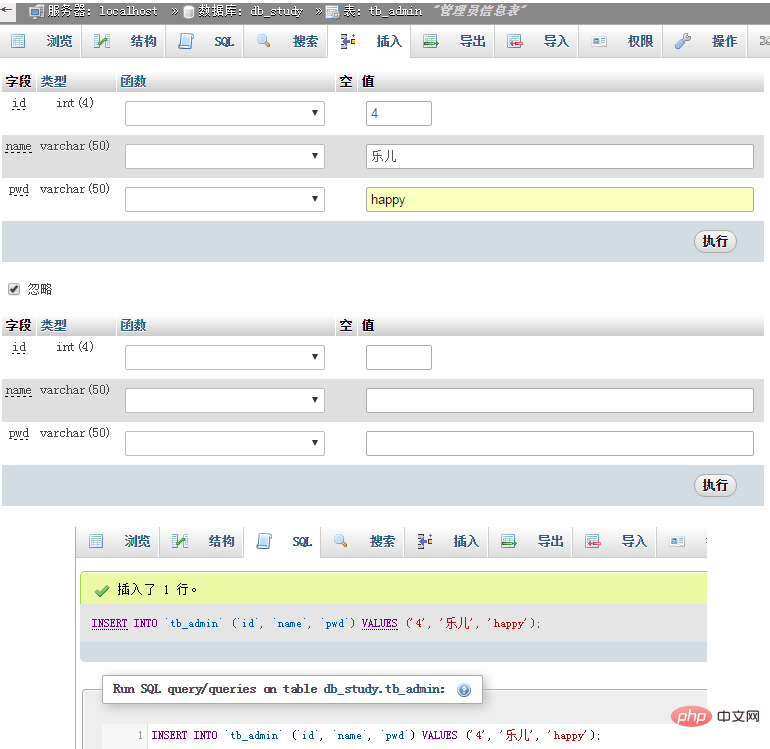This screenshot has height=749, width=770.
Task: Click the SQL editor line with the INSERT statement
Action: click(376, 735)
